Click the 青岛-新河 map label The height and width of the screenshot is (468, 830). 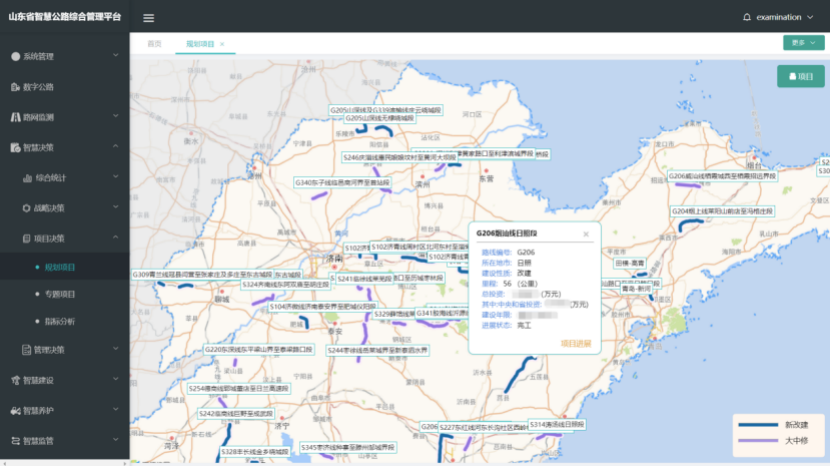click(636, 289)
